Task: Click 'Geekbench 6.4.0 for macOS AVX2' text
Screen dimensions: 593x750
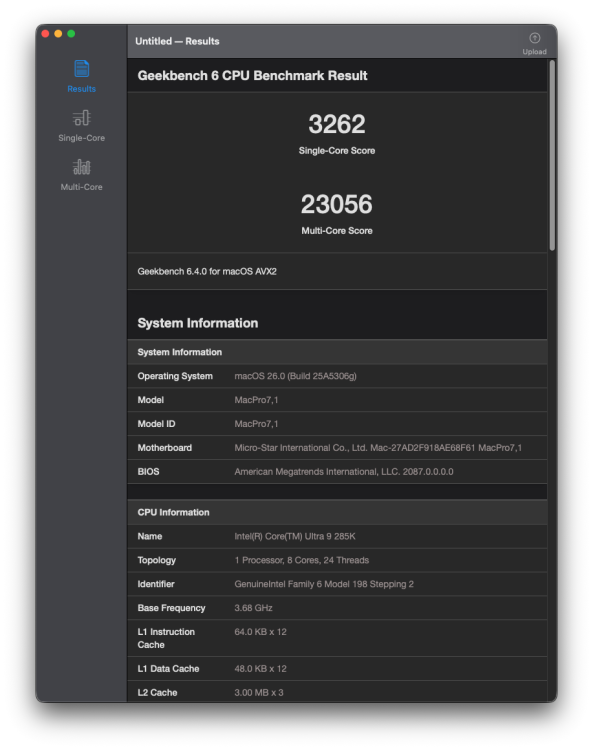Action: (x=207, y=271)
